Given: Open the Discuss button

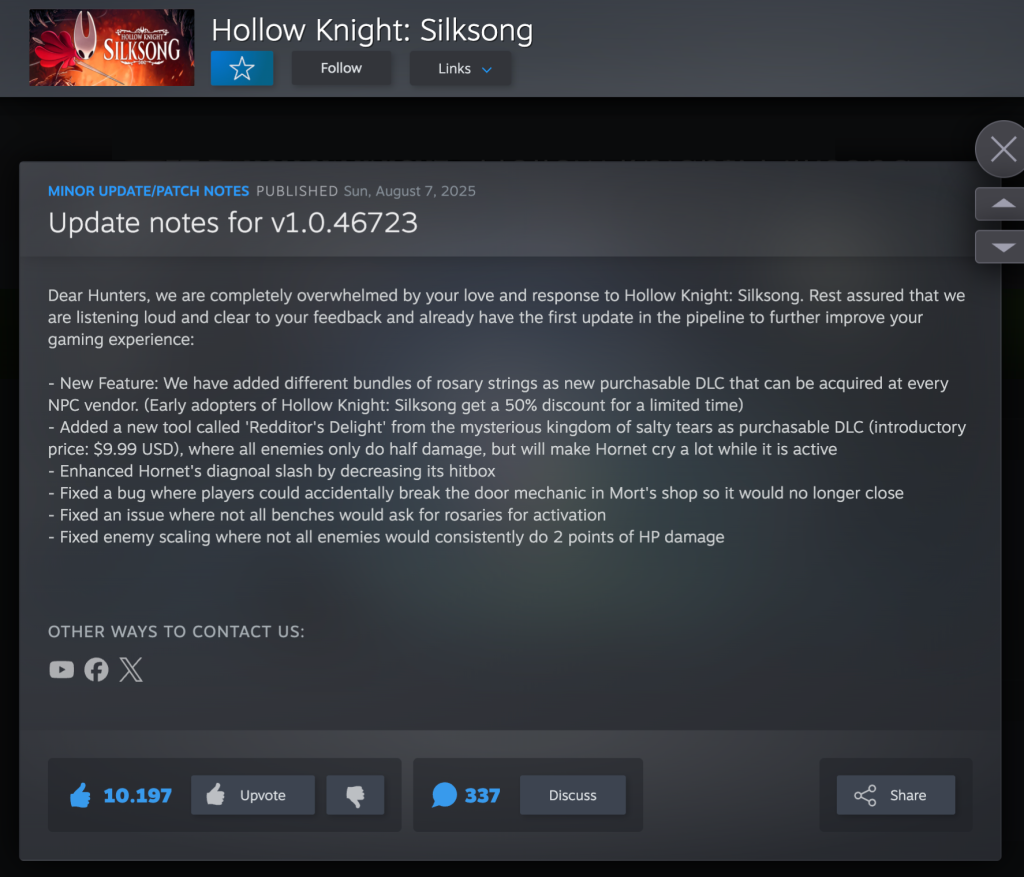Looking at the screenshot, I should click(573, 795).
